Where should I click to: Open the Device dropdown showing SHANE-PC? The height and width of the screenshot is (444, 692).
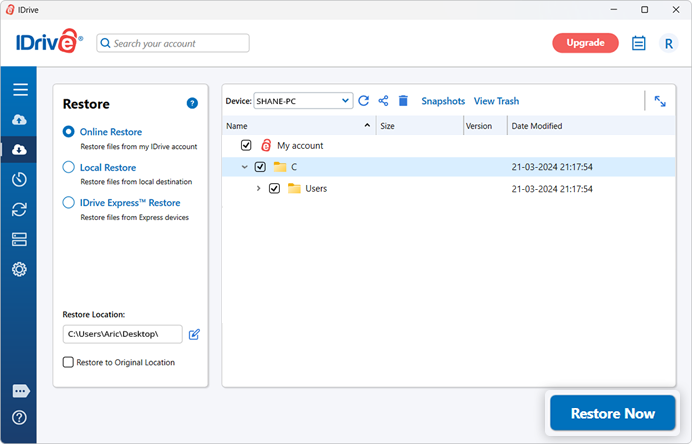pyautogui.click(x=303, y=101)
